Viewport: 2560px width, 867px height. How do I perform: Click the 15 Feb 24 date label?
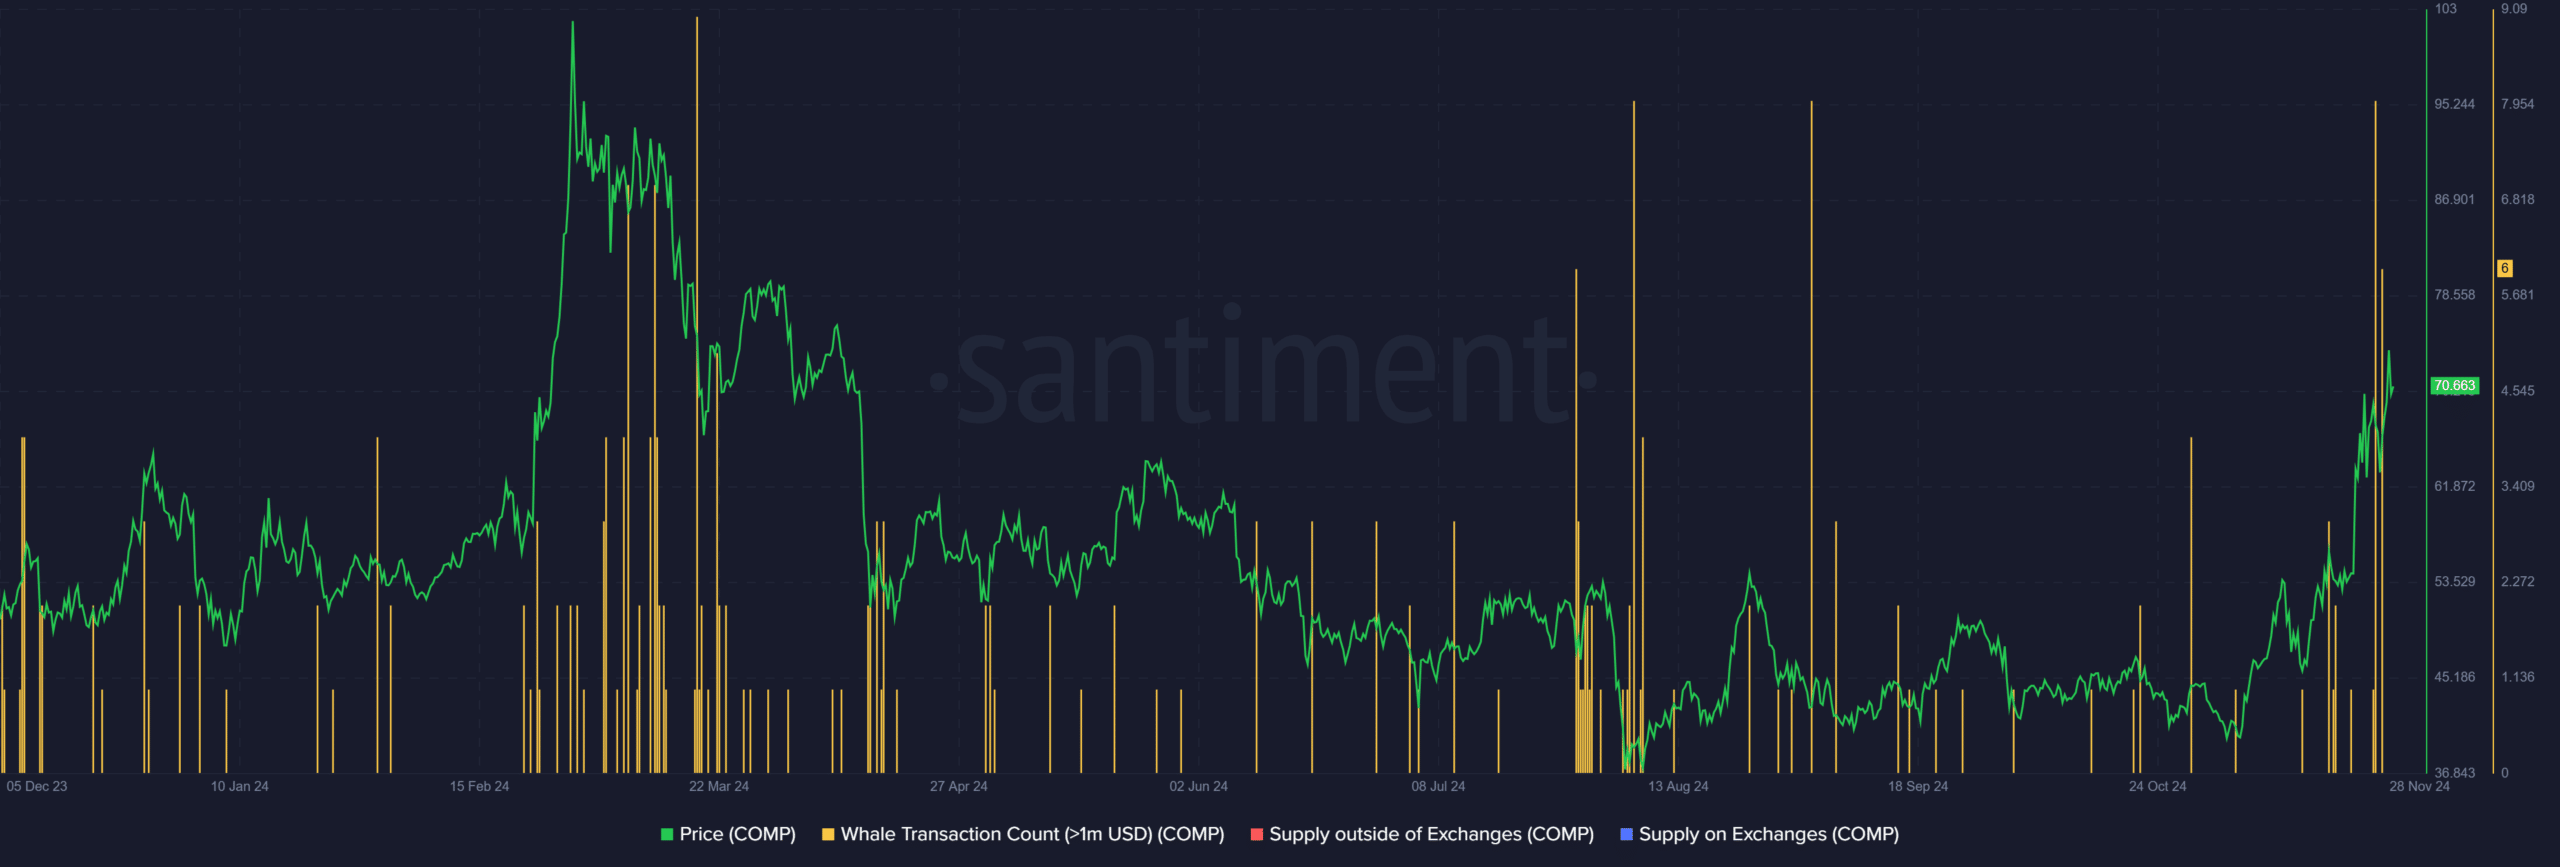tap(479, 786)
